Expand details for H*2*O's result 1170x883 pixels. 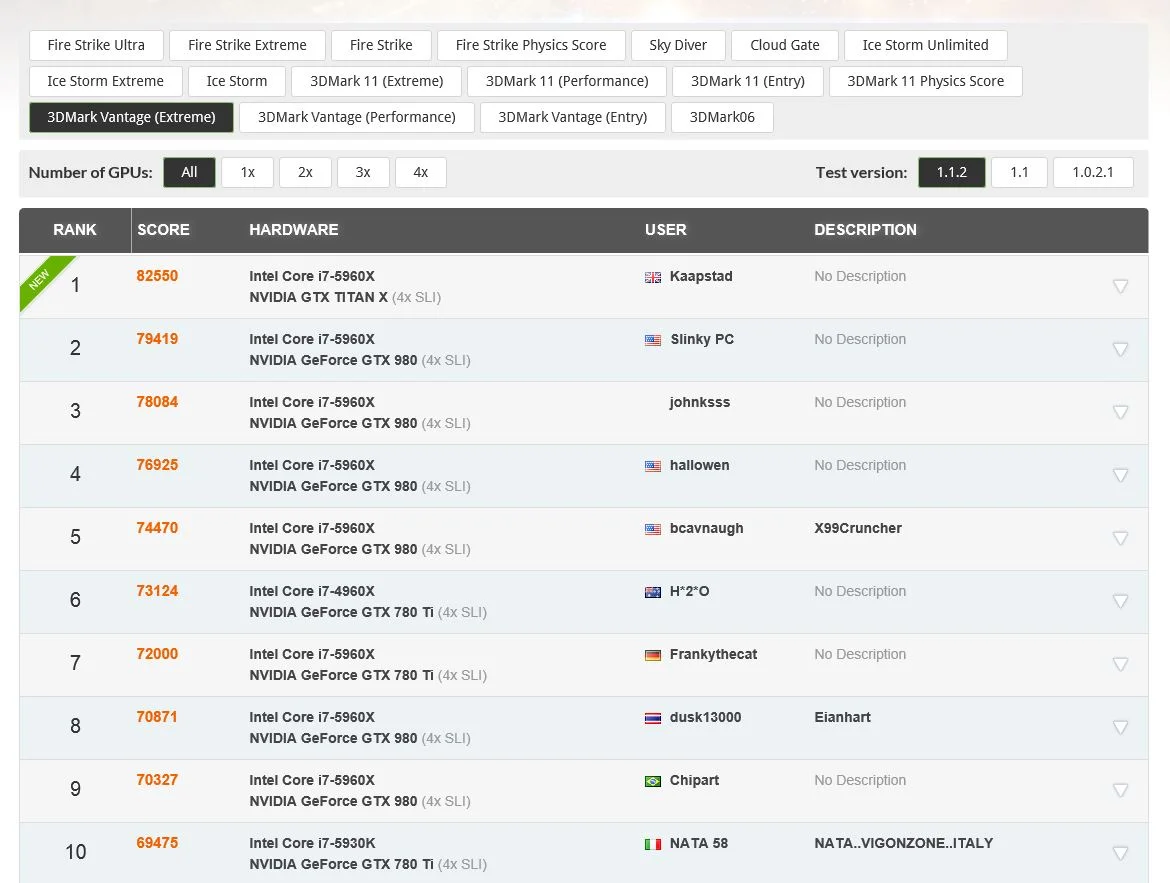[1120, 601]
